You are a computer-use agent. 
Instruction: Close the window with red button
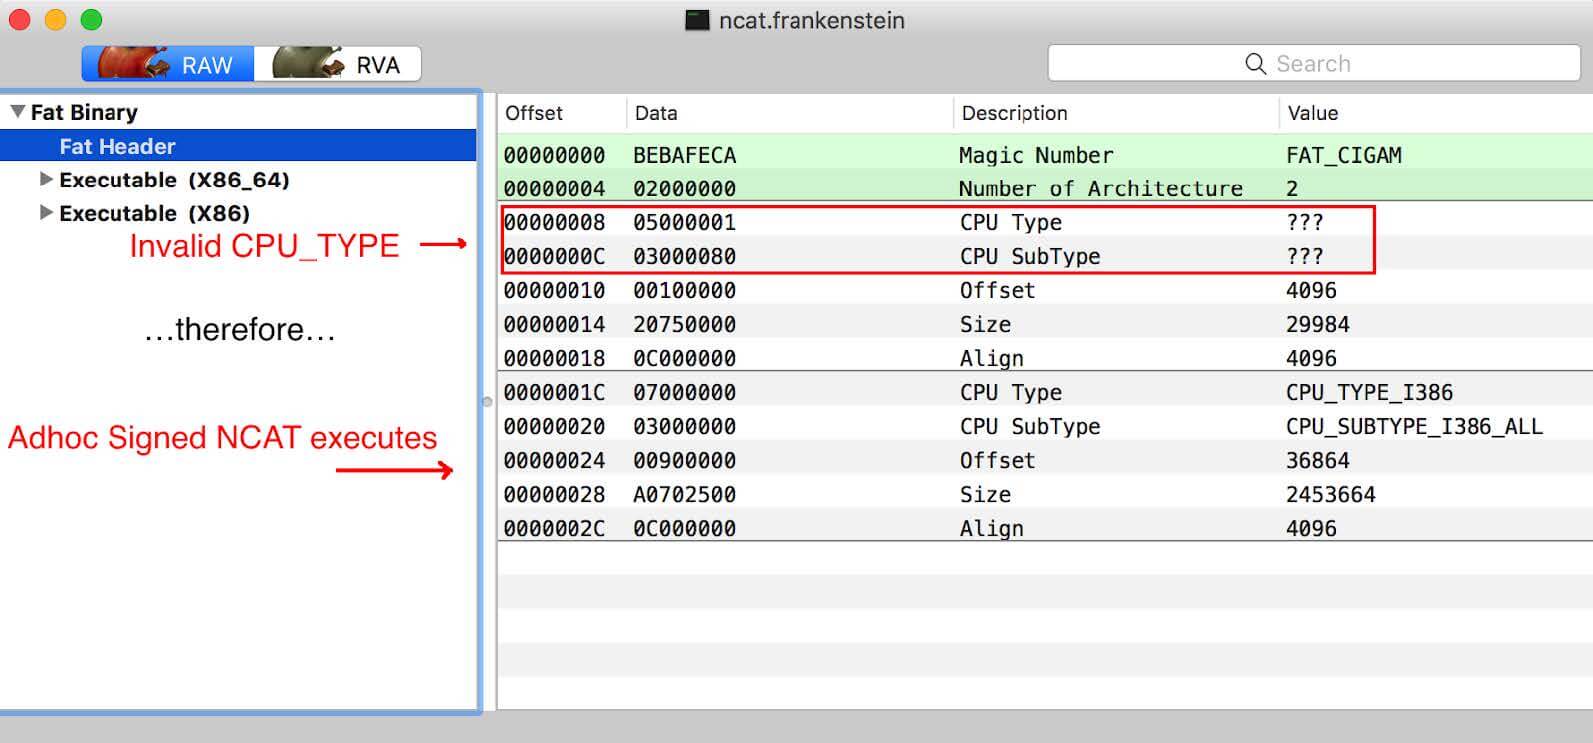[x=19, y=20]
